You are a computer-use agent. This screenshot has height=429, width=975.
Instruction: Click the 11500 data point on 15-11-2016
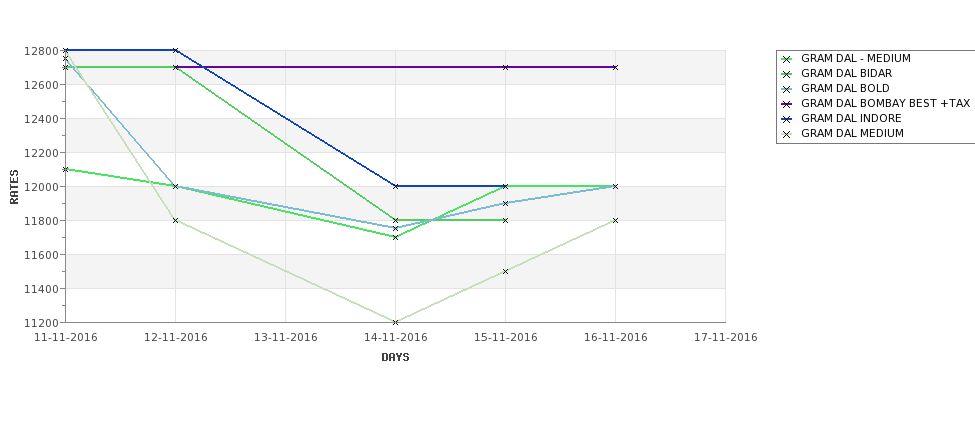pos(506,271)
